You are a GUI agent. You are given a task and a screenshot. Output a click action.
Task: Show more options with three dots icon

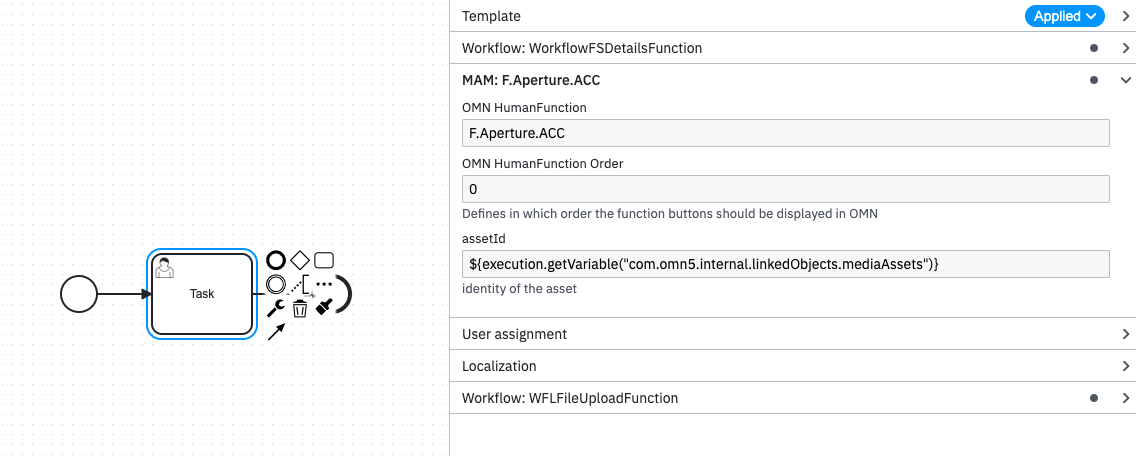tap(324, 284)
